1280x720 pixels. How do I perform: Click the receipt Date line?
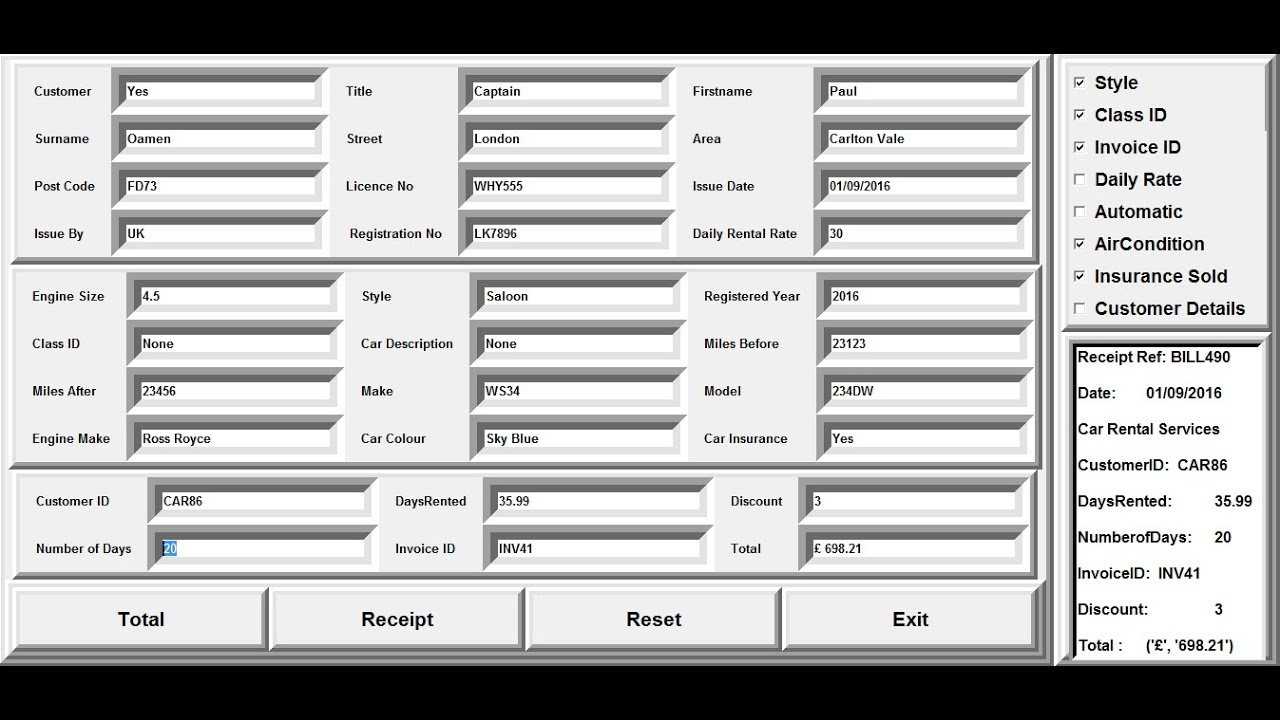click(1150, 393)
